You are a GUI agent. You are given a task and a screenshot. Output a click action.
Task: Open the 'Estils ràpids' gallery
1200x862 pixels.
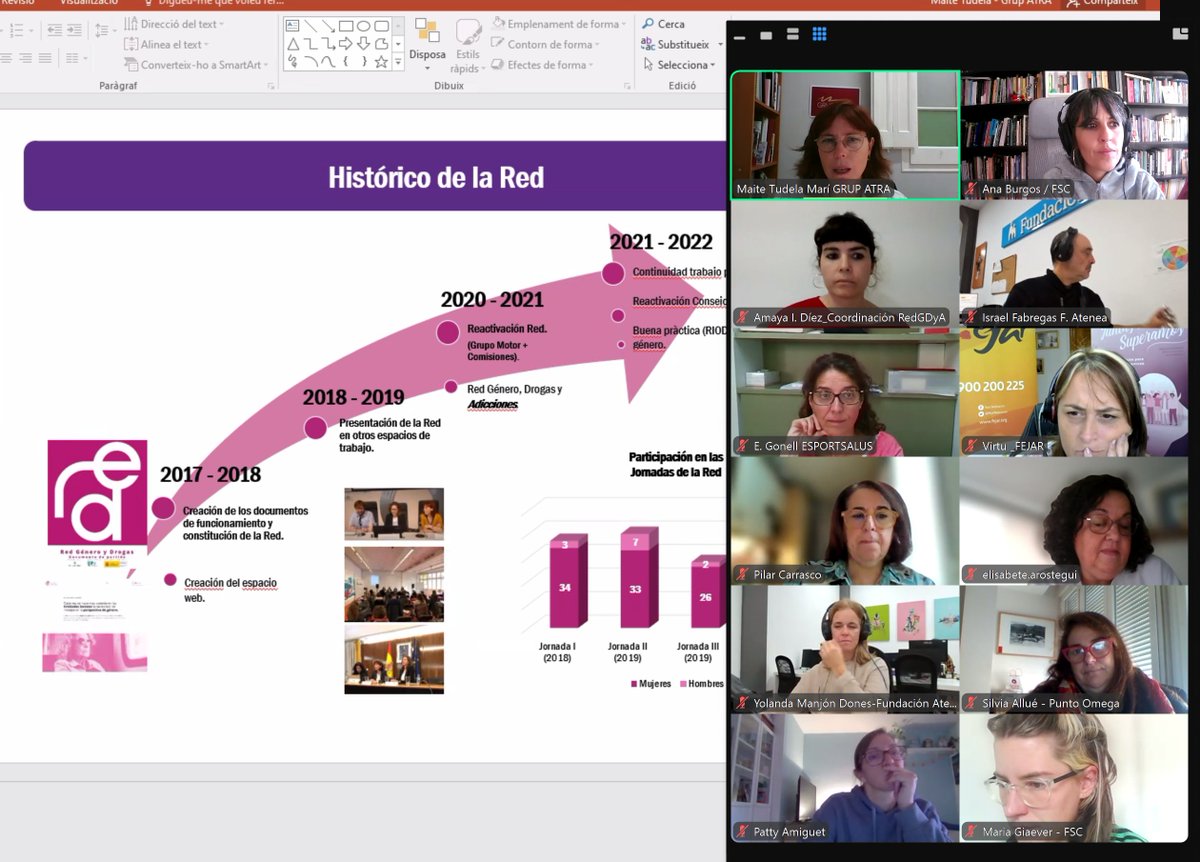pyautogui.click(x=466, y=46)
